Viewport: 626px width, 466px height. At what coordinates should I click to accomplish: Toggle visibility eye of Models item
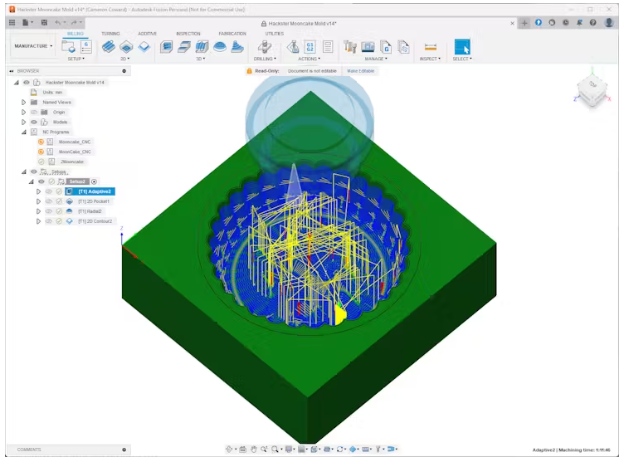[x=34, y=122]
